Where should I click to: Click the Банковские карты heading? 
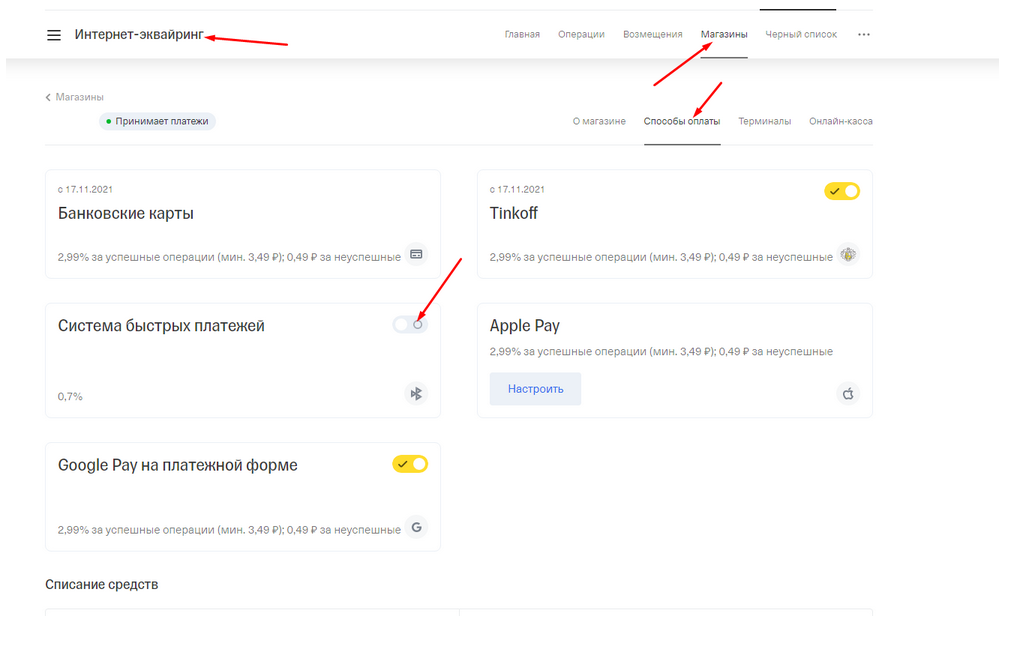(x=125, y=213)
